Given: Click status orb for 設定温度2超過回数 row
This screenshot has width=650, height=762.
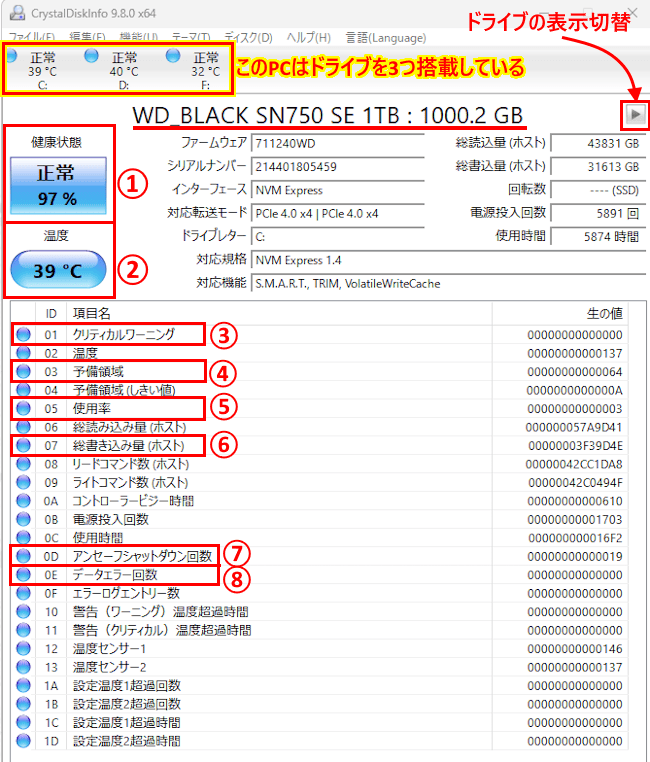Looking at the screenshot, I should tap(23, 704).
